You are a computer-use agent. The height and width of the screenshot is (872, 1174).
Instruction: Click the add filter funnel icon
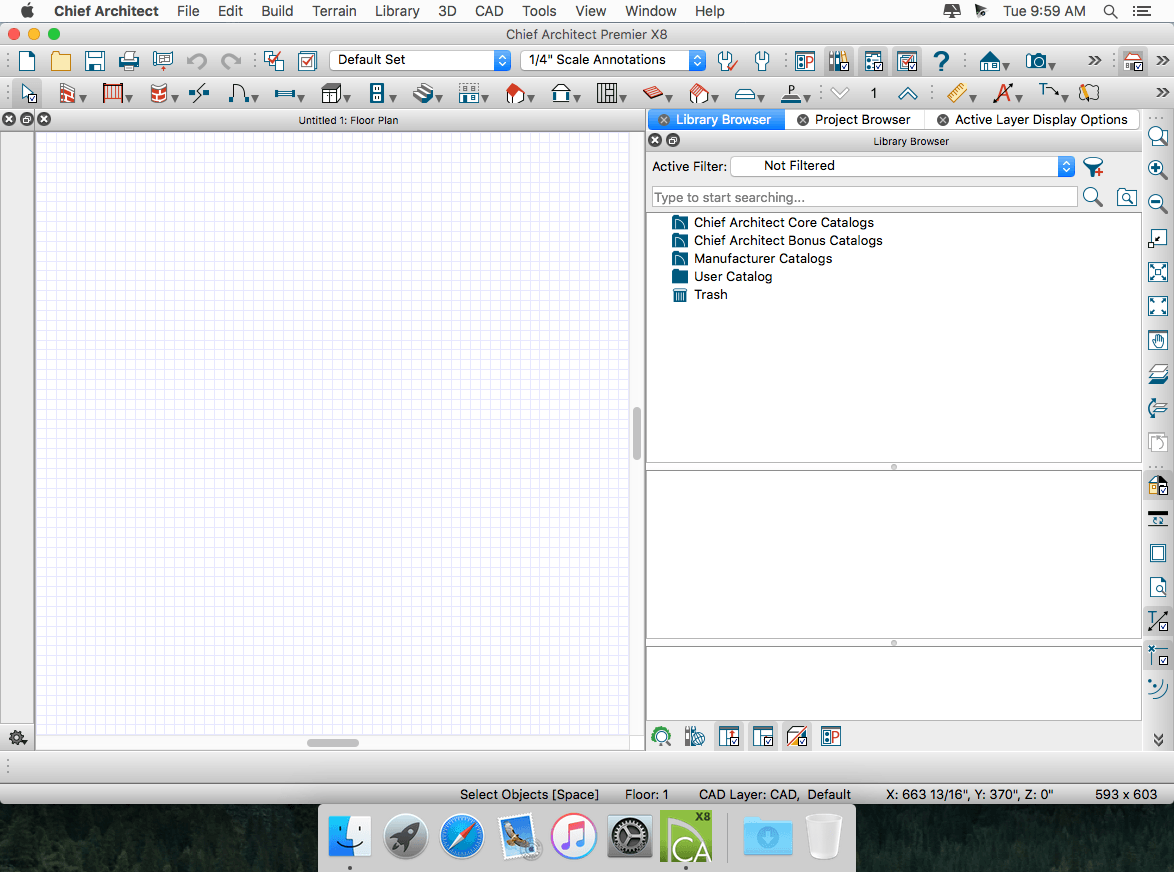(x=1093, y=167)
